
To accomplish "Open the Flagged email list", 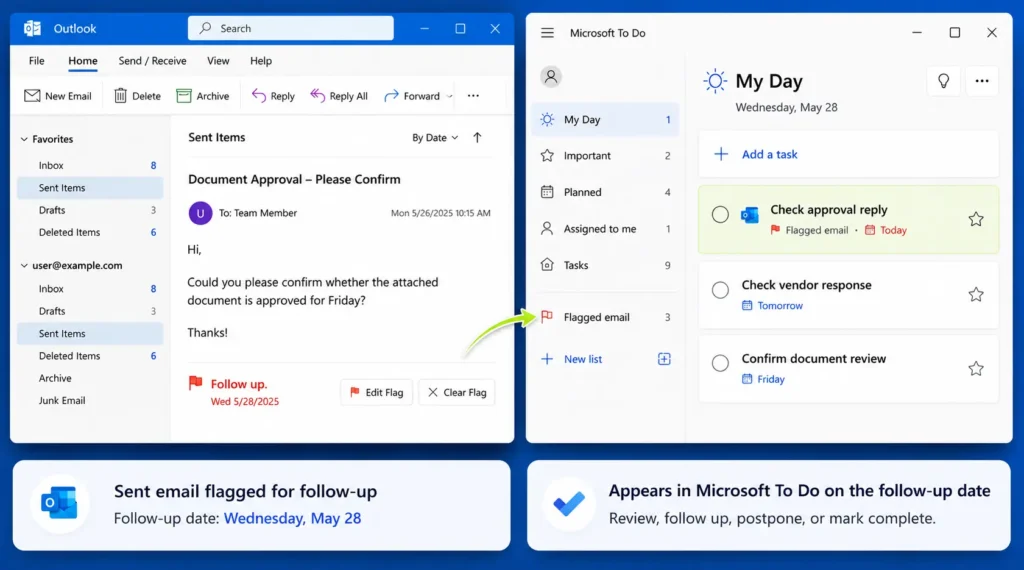I will 605,317.
